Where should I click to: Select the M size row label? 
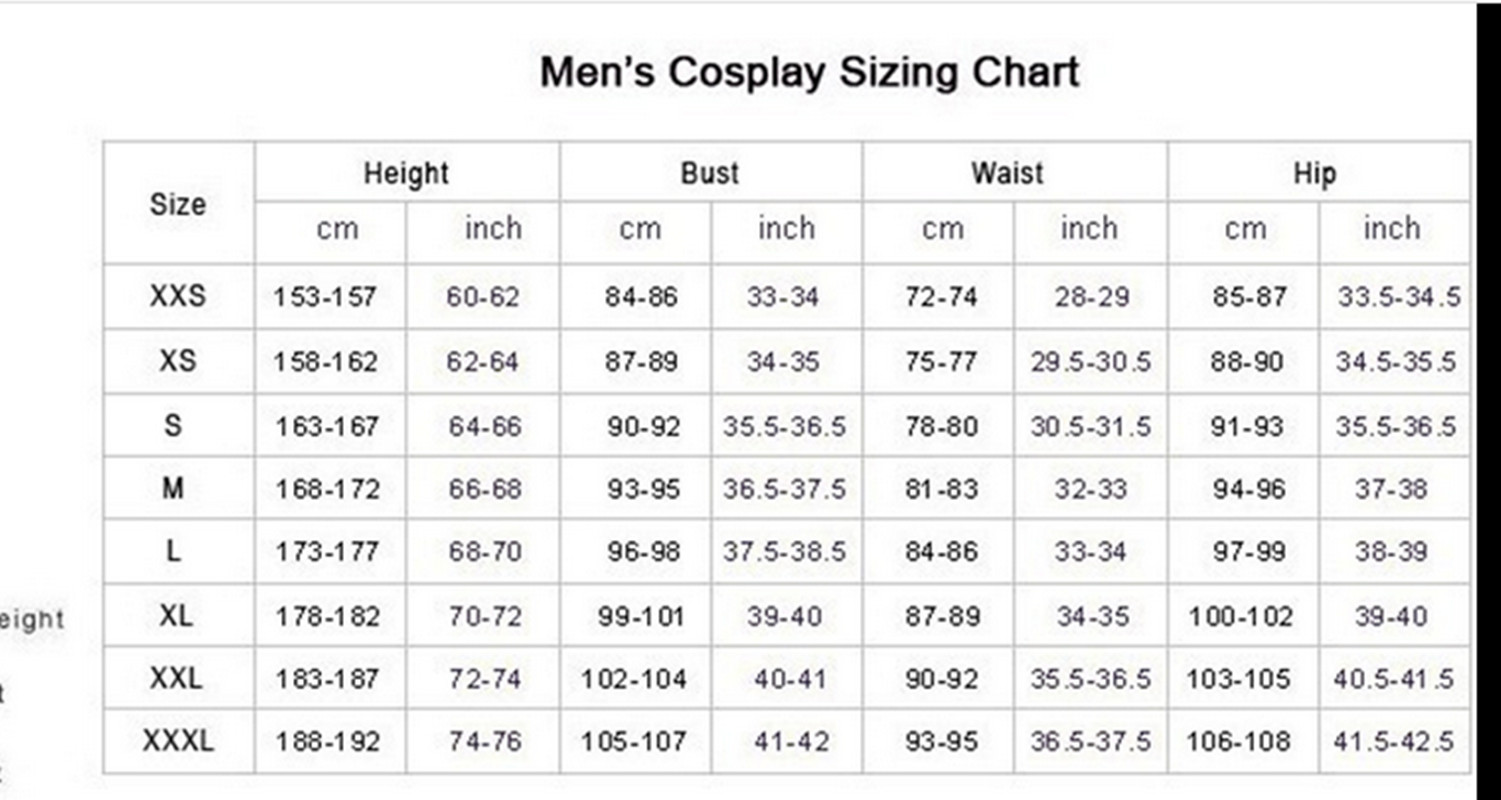[x=173, y=488]
